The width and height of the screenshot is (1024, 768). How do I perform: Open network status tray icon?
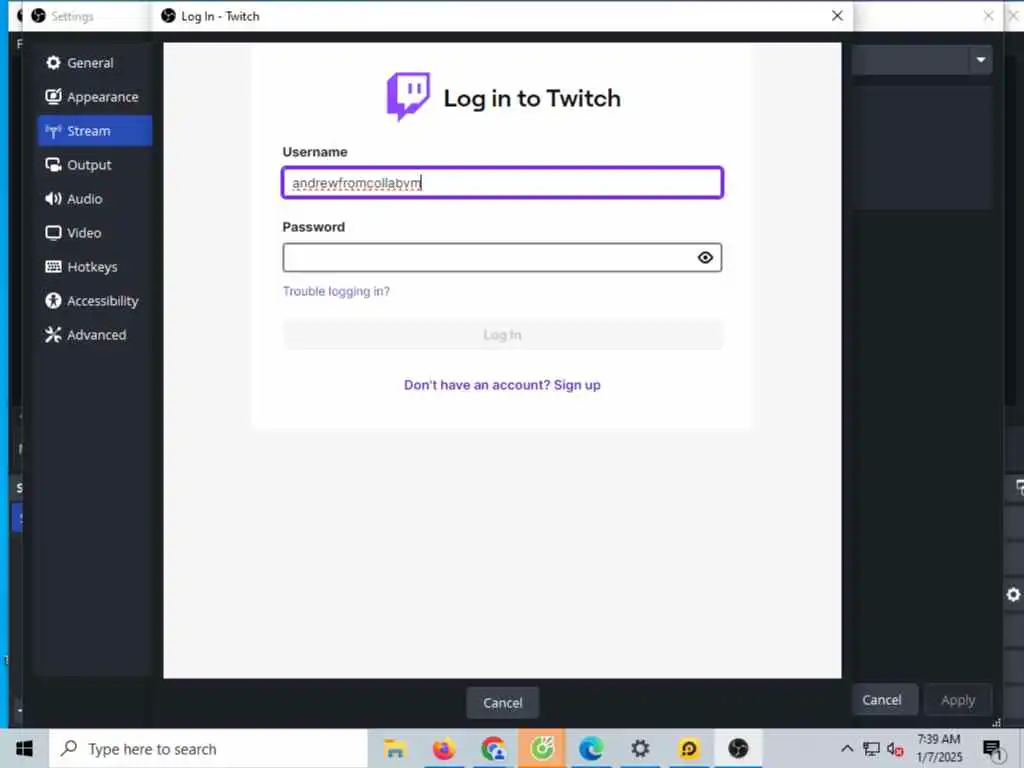click(871, 748)
